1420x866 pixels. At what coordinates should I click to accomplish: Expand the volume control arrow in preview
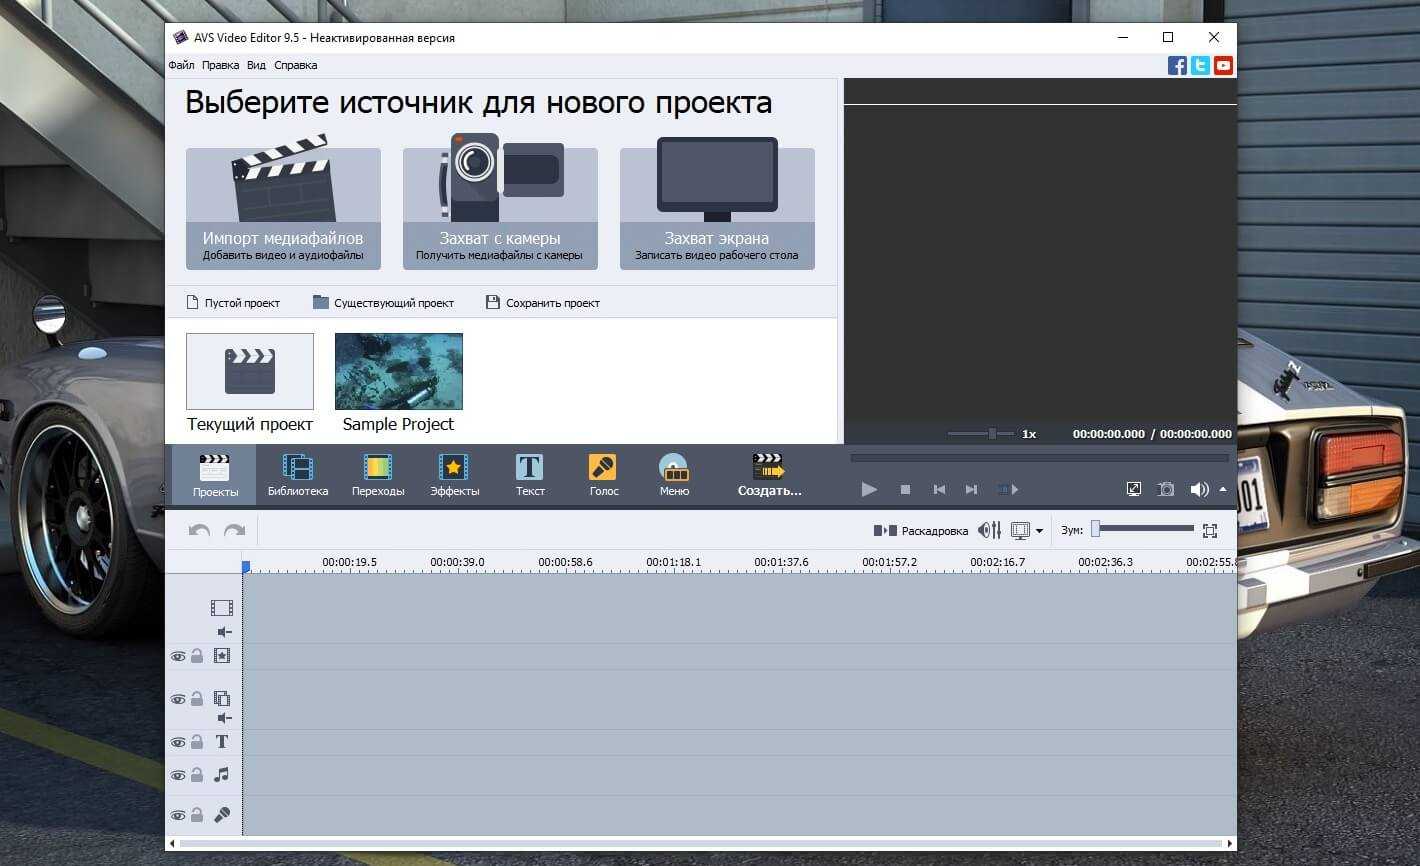[1223, 489]
